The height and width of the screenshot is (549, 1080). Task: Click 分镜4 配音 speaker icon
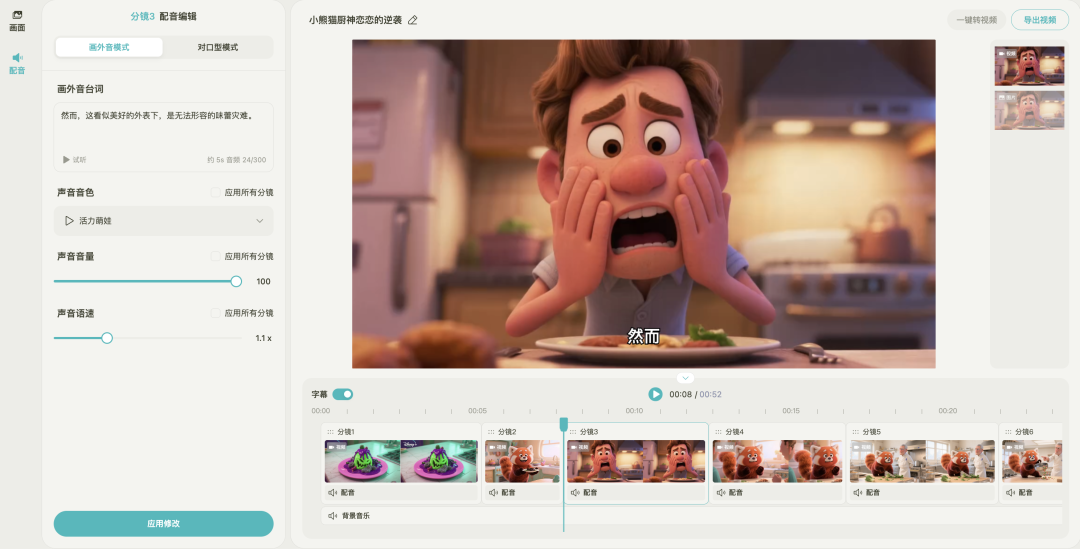pyautogui.click(x=720, y=493)
